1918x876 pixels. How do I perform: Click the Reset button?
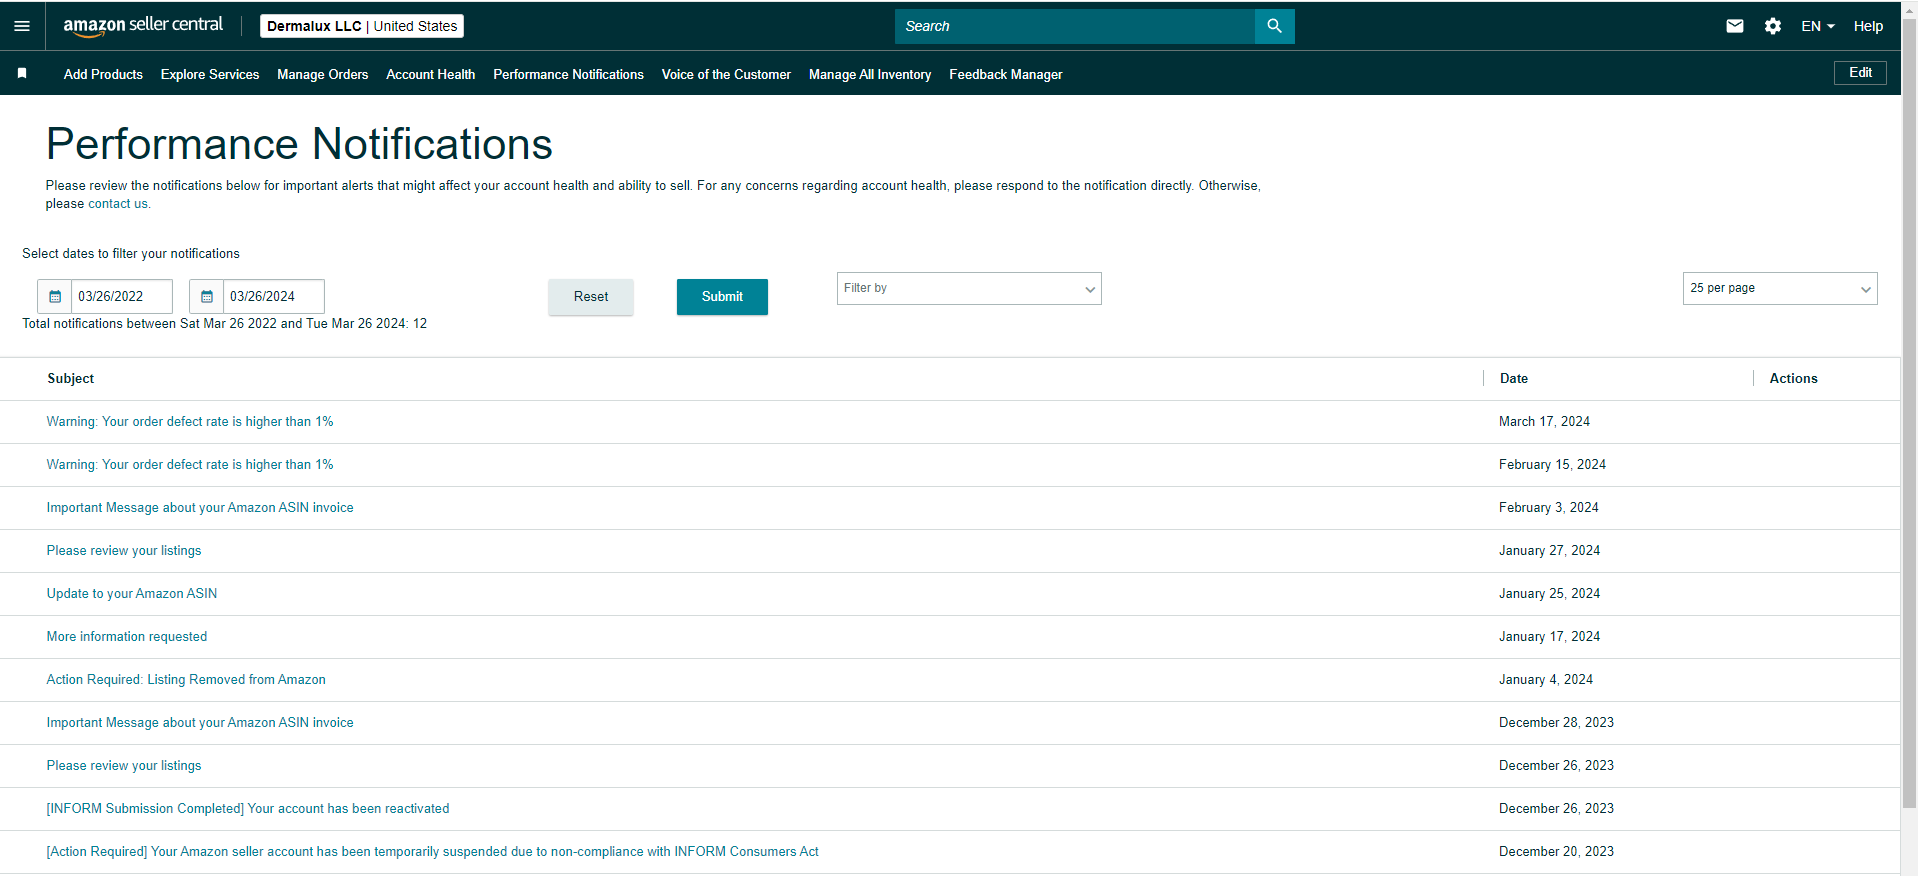591,297
